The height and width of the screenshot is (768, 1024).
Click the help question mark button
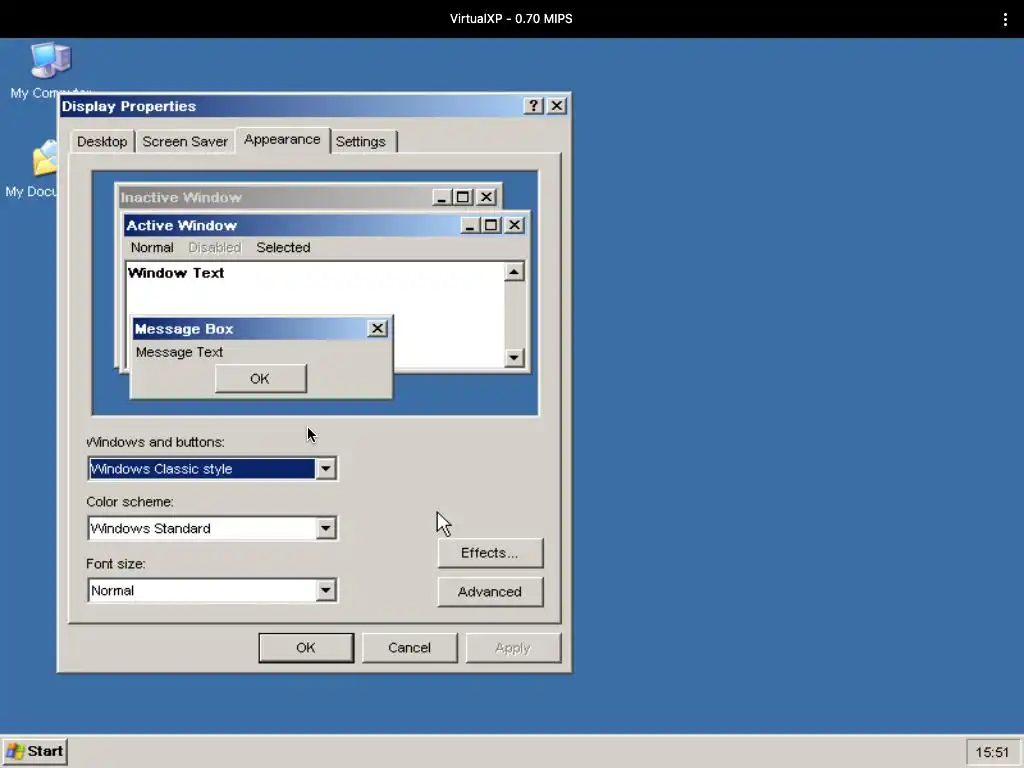coord(534,106)
